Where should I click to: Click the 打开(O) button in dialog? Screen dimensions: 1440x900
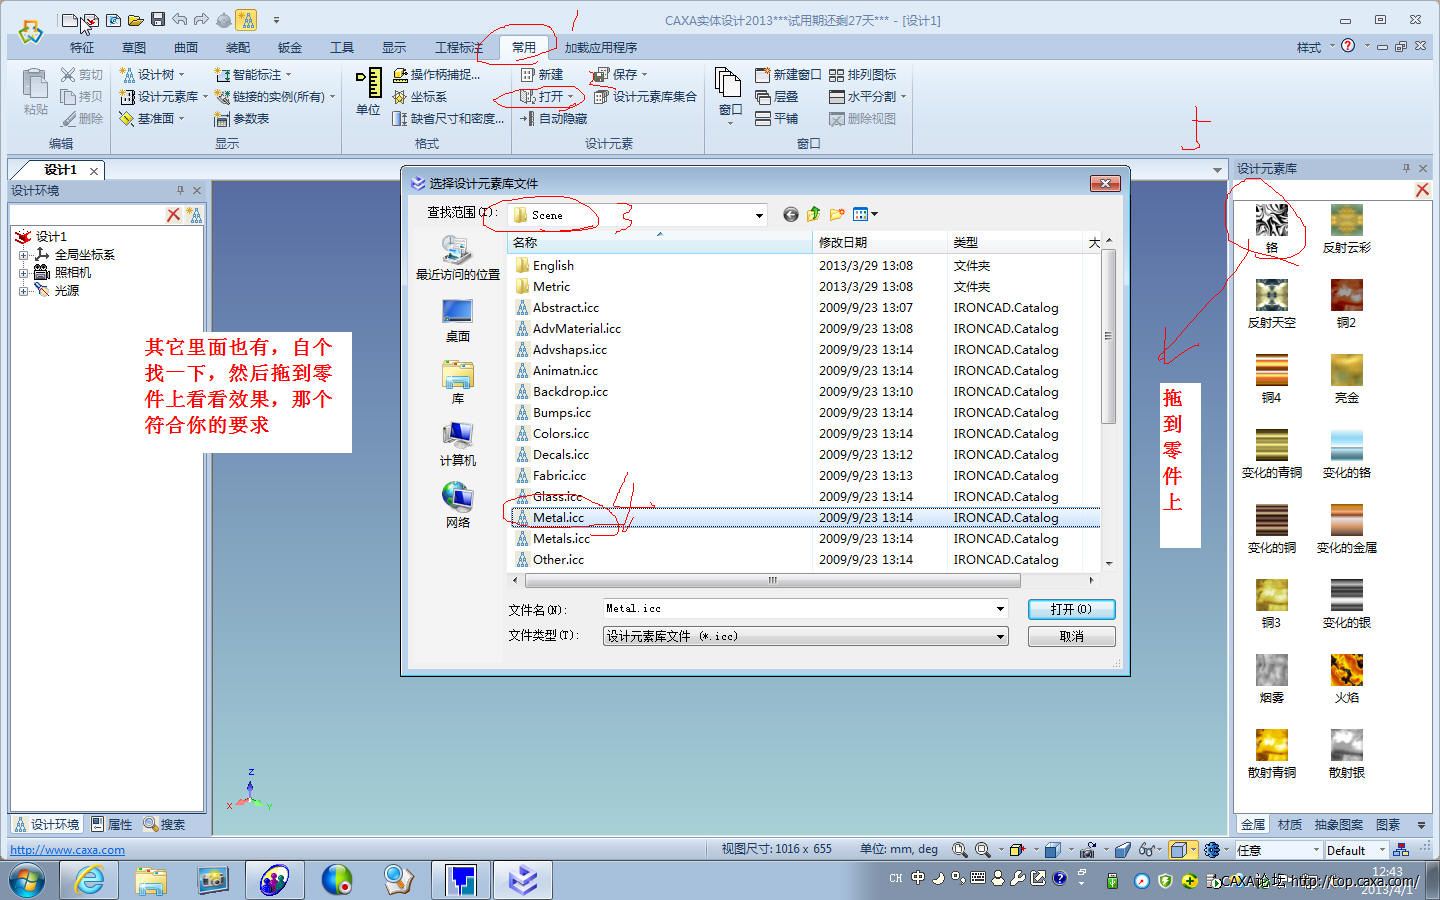tap(1071, 609)
